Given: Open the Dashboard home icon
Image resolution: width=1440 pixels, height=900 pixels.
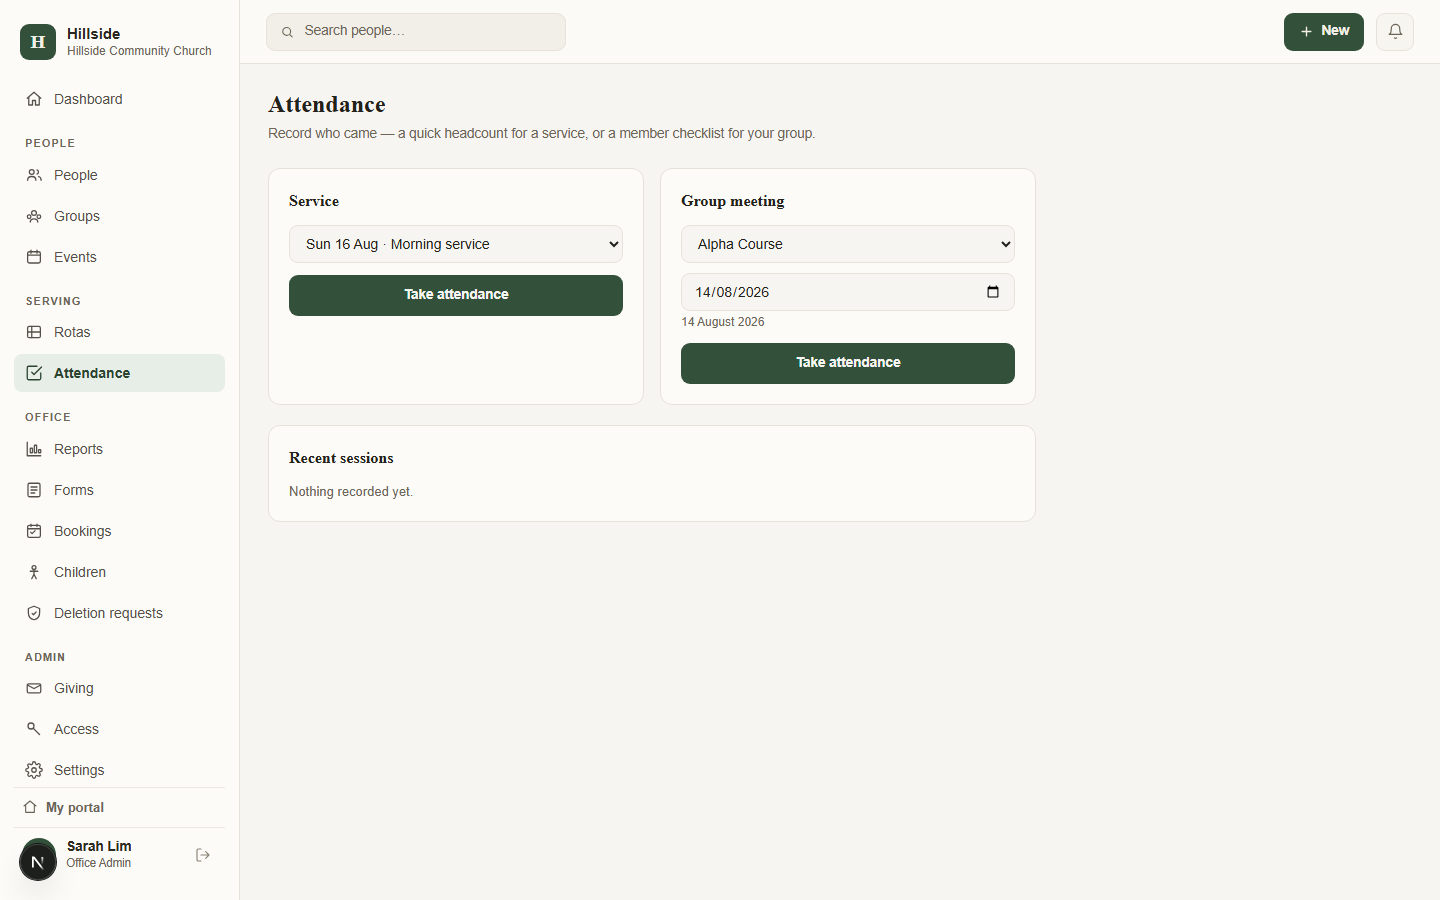Looking at the screenshot, I should tap(34, 99).
